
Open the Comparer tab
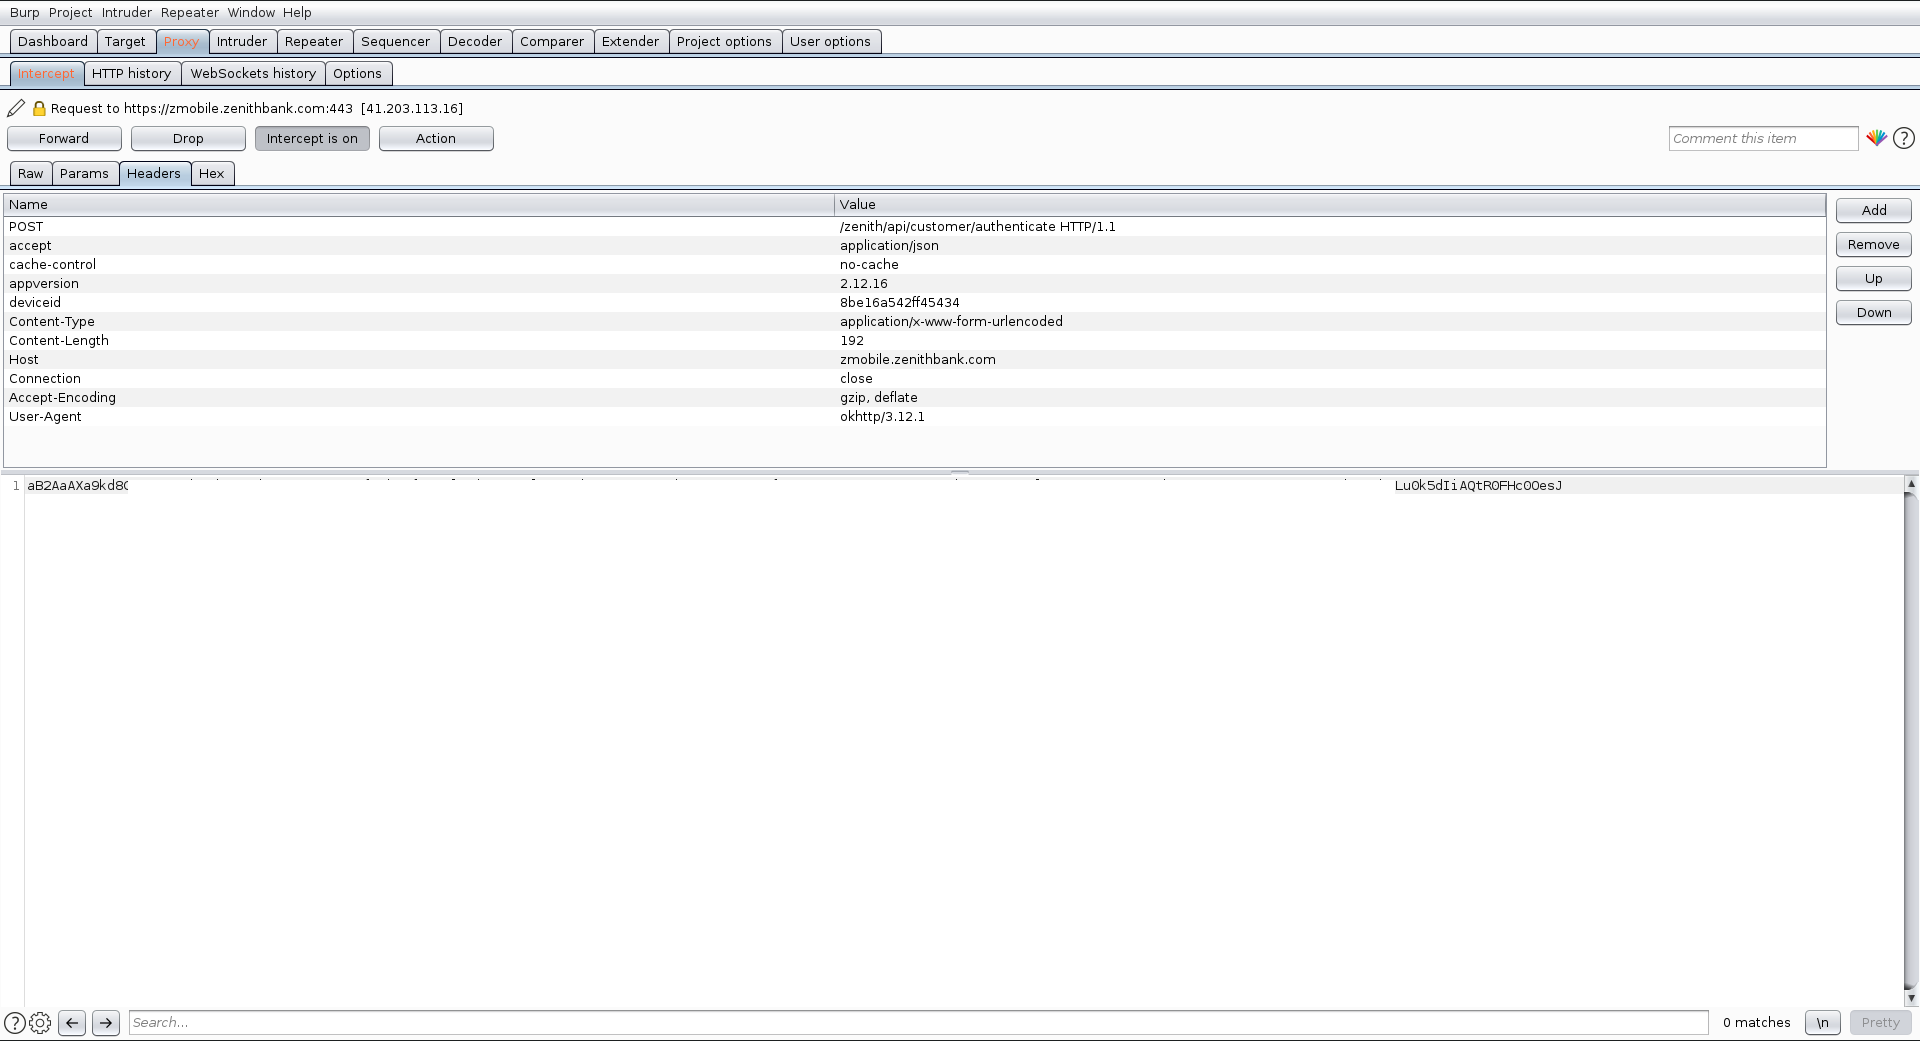click(x=552, y=41)
